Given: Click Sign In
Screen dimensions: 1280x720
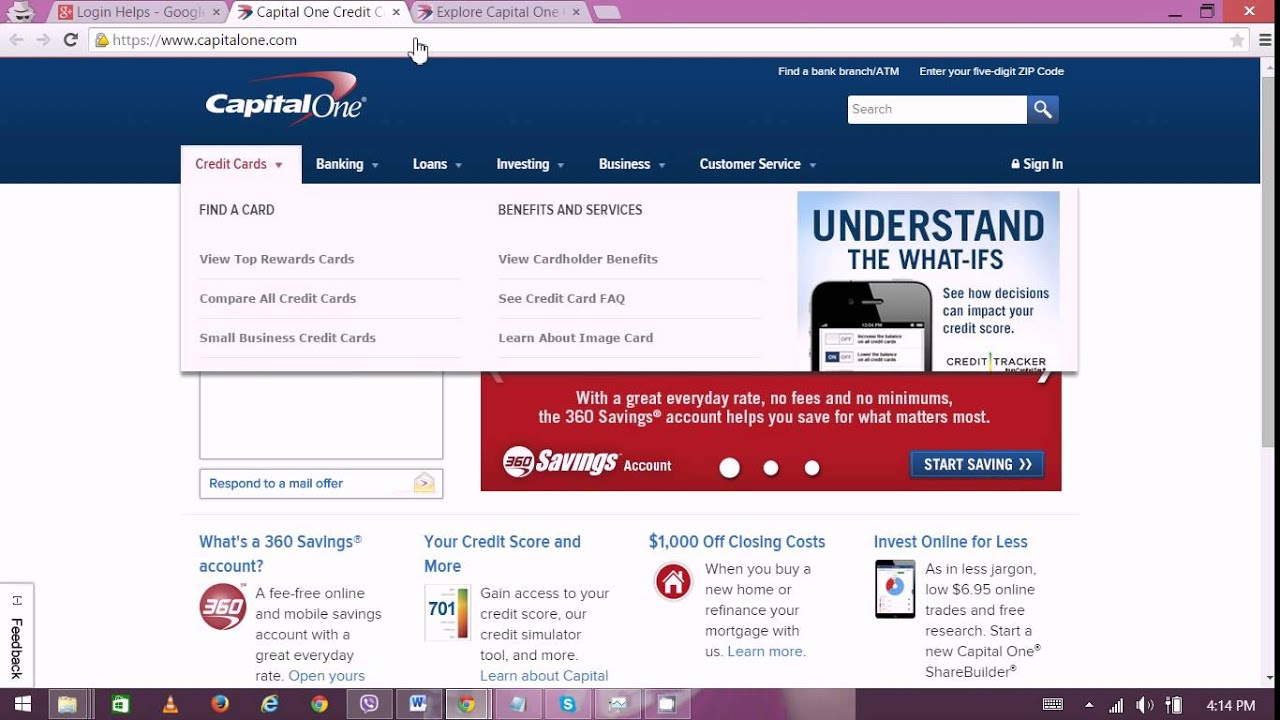Looking at the screenshot, I should (1037, 164).
